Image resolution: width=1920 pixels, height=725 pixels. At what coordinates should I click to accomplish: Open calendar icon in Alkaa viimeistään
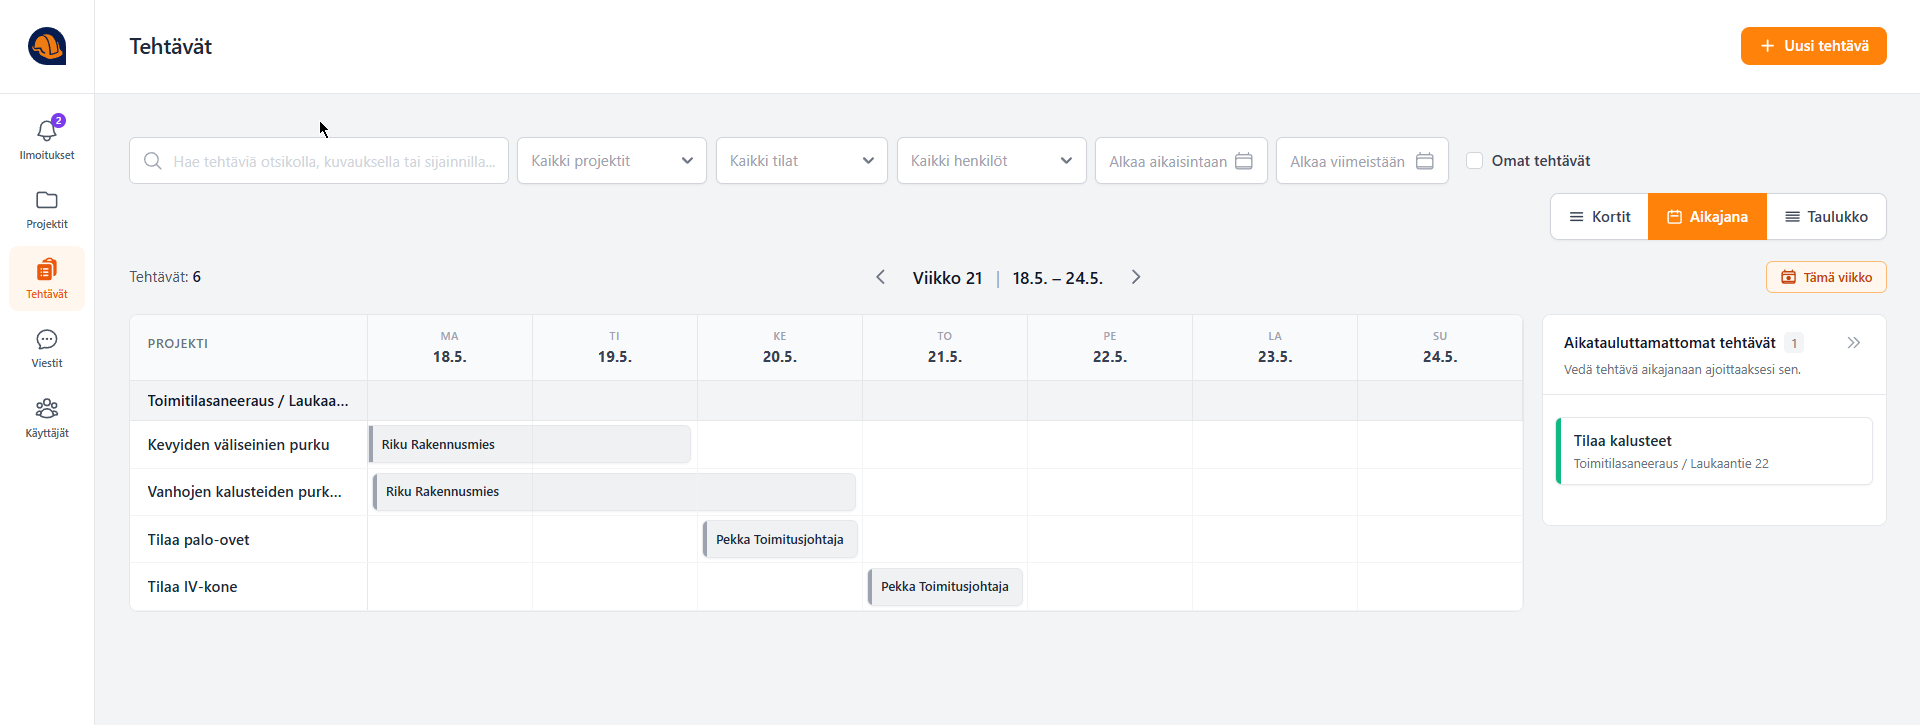pyautogui.click(x=1425, y=161)
